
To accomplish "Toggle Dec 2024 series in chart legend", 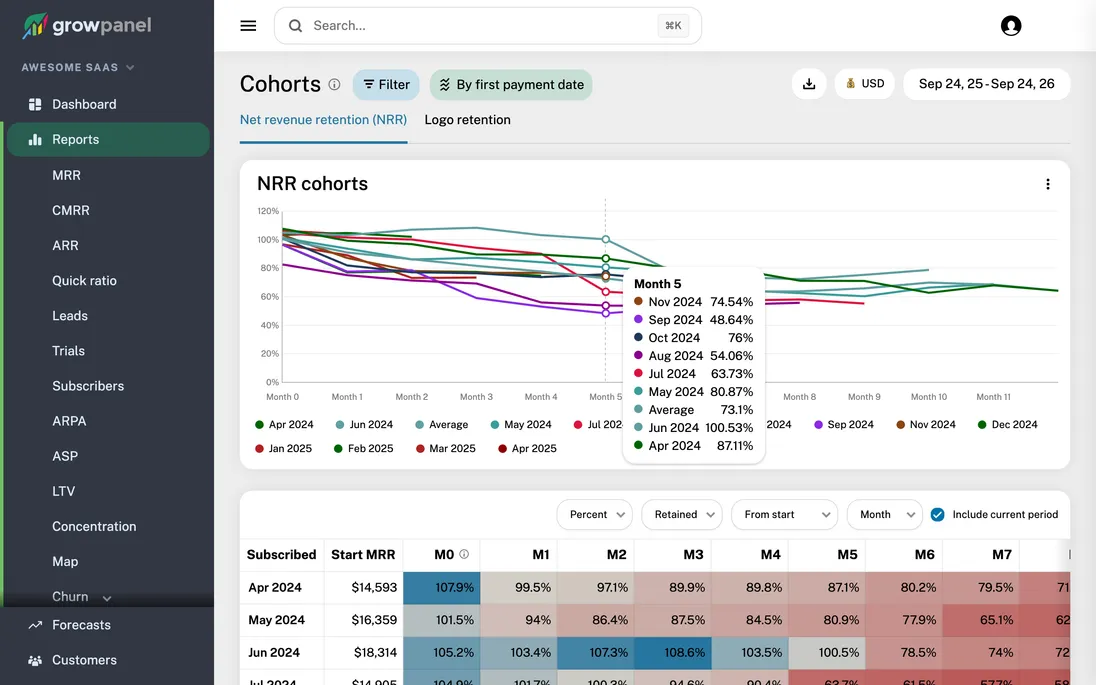I will tap(1007, 424).
